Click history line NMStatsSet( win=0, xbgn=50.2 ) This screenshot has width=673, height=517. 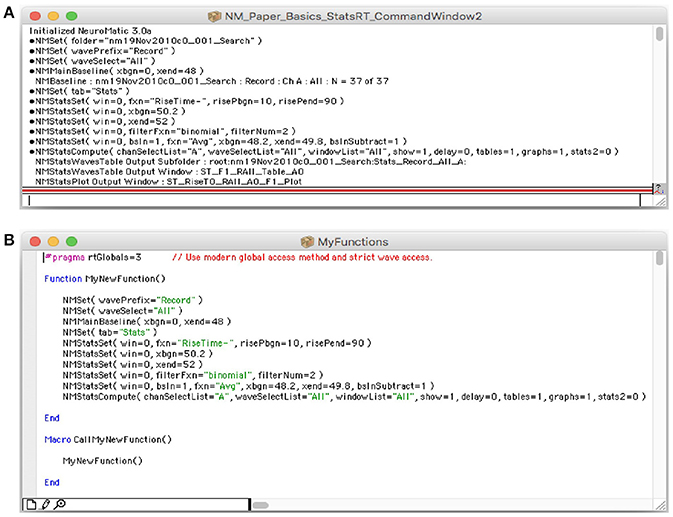(x=107, y=111)
